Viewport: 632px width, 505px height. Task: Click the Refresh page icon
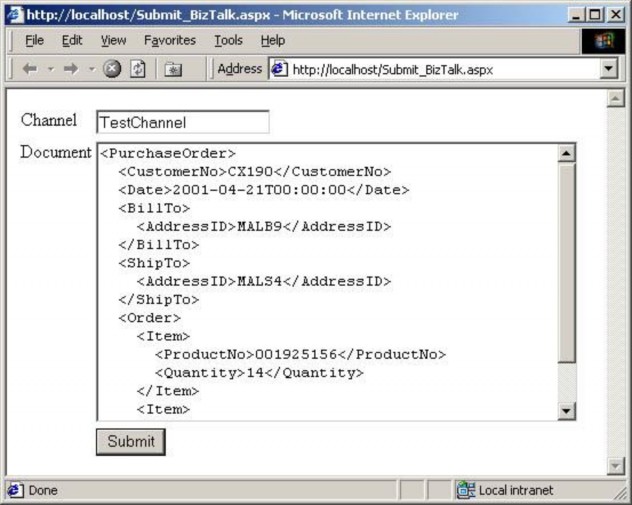point(138,69)
